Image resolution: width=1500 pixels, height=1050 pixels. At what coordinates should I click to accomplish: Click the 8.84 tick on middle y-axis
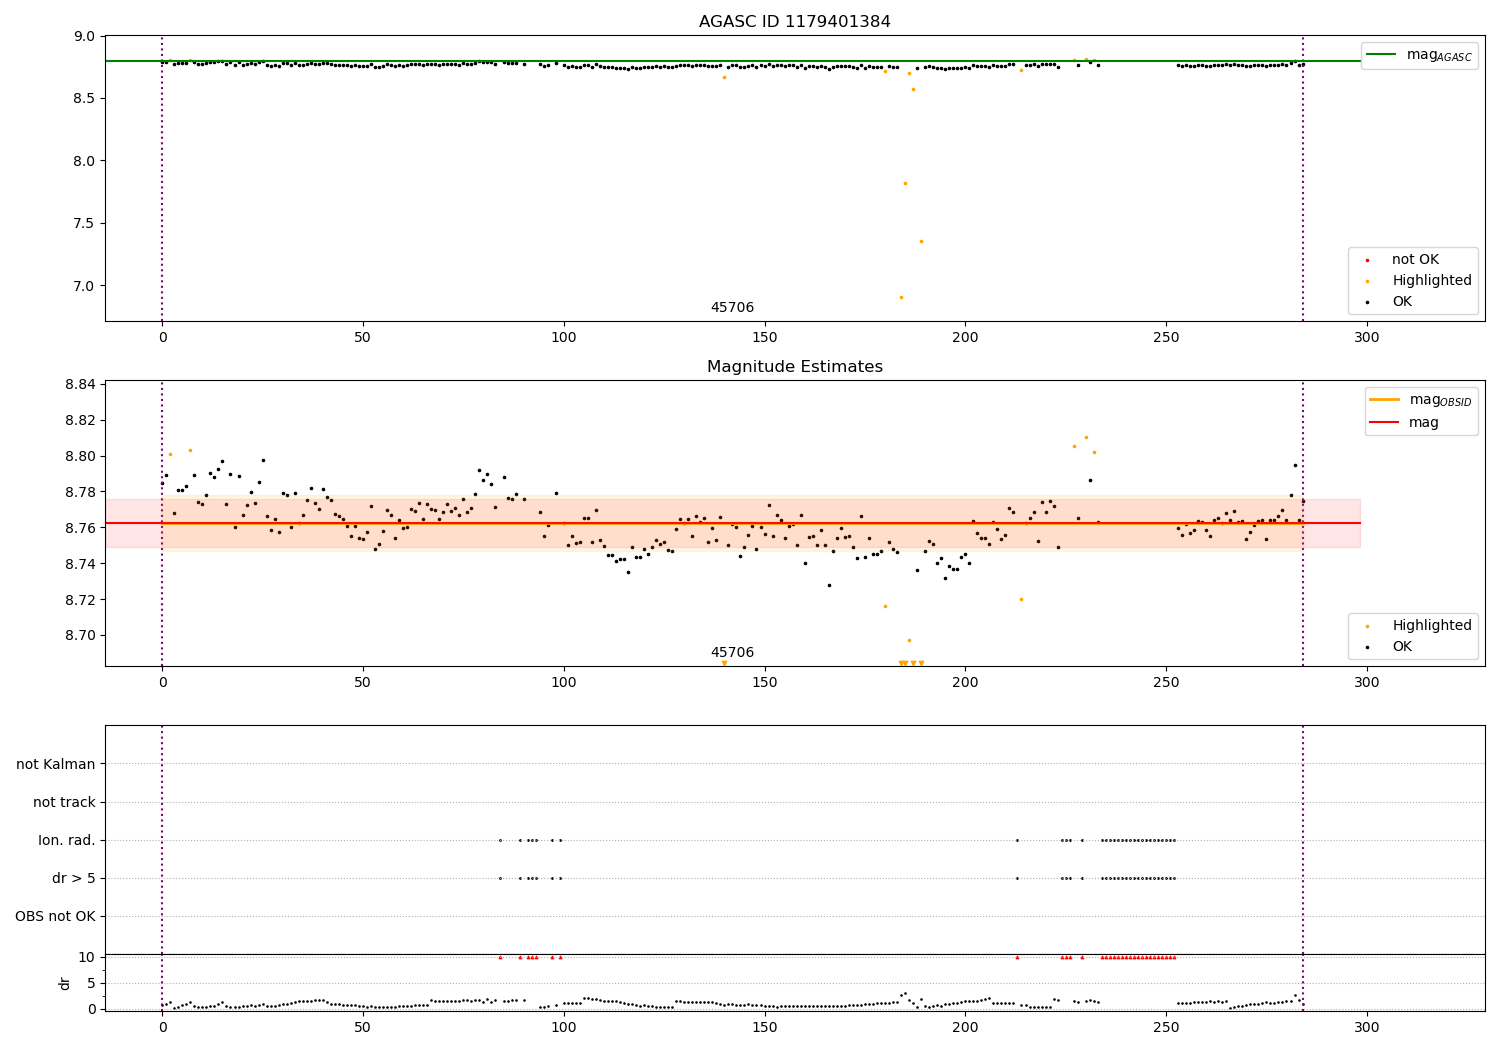pos(81,385)
